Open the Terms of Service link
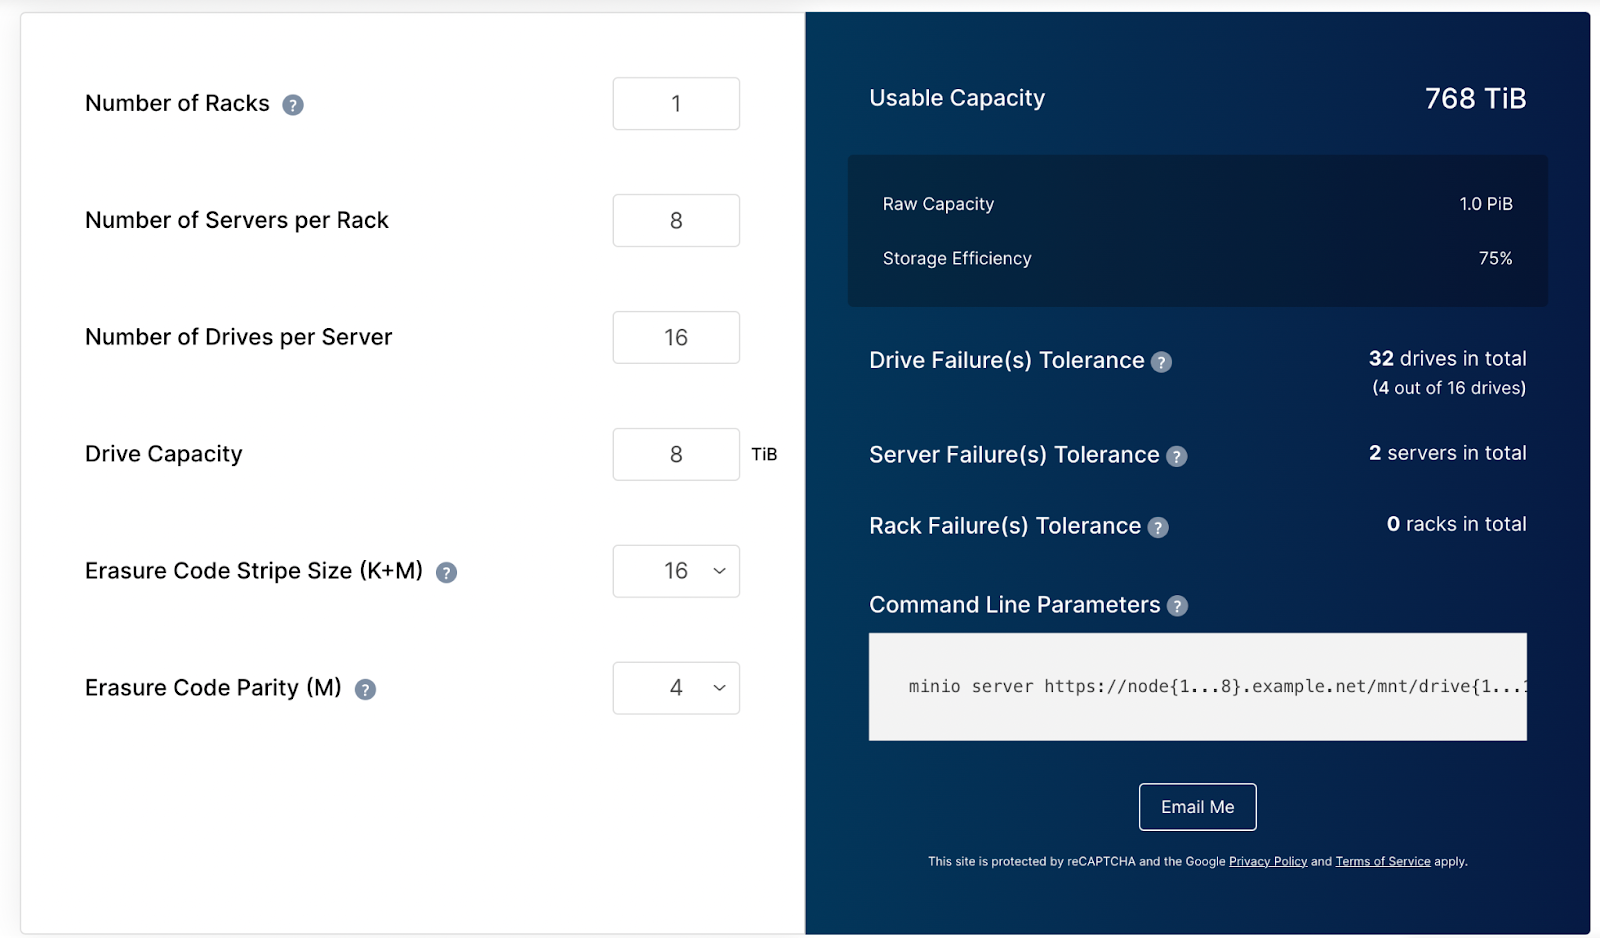This screenshot has width=1600, height=938. click(1382, 861)
